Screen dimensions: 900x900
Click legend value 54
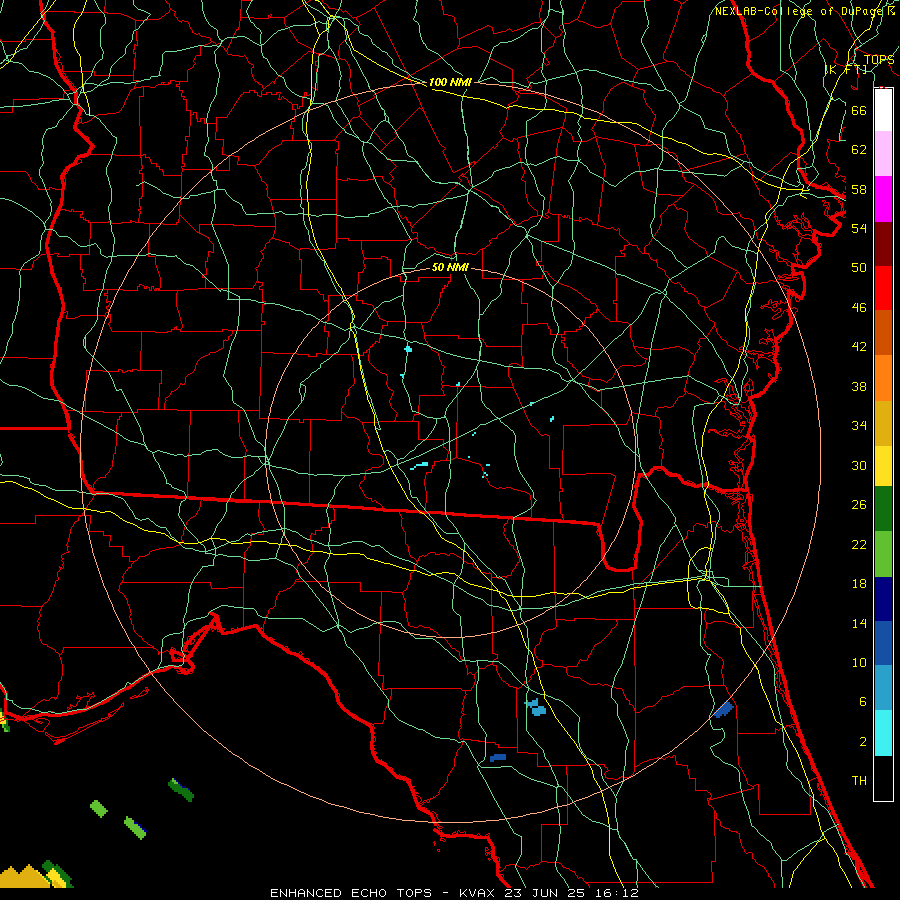point(859,228)
